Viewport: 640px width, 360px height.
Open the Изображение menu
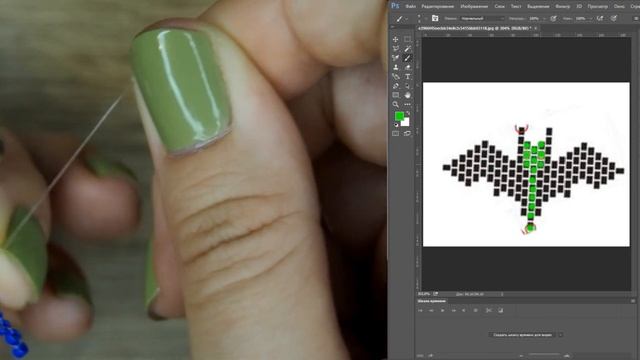click(x=474, y=7)
